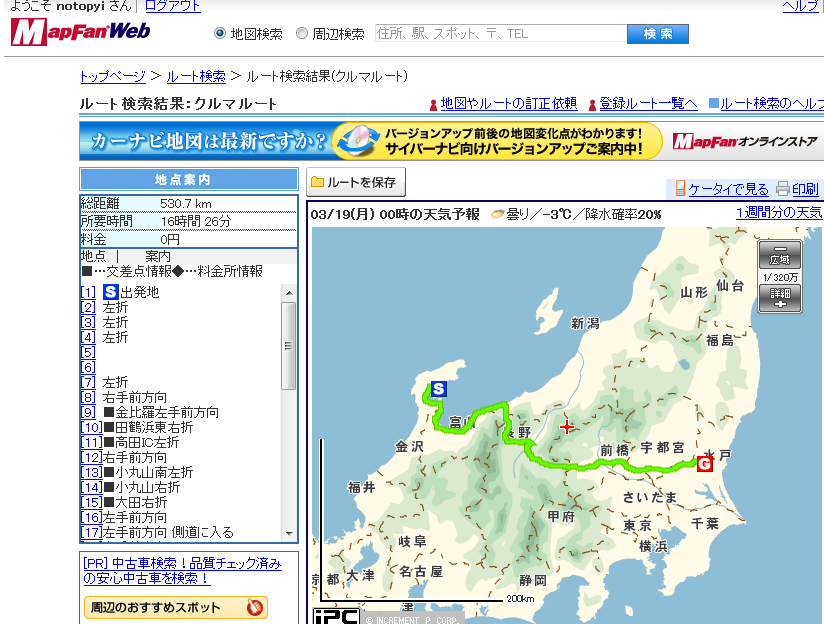Open the 1週間分の天気 forecast link
Screen dimensions: 824x624
779,213
